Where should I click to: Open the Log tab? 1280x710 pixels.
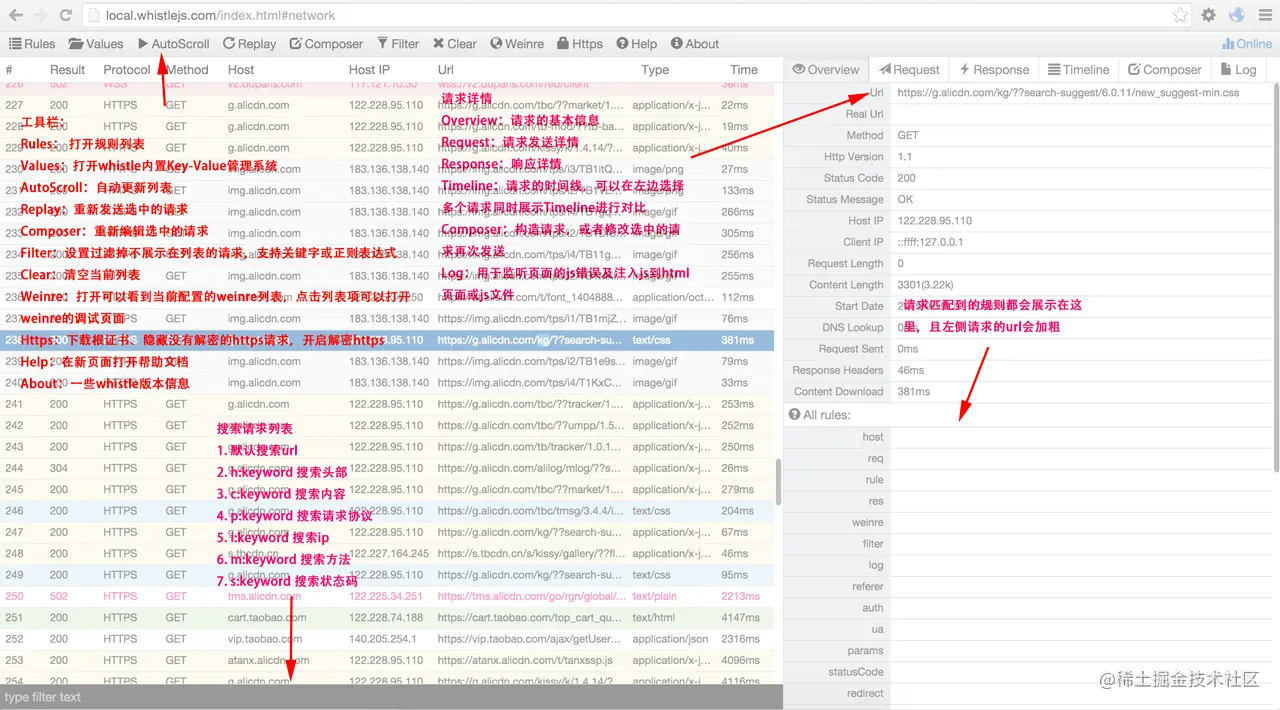(x=1238, y=70)
